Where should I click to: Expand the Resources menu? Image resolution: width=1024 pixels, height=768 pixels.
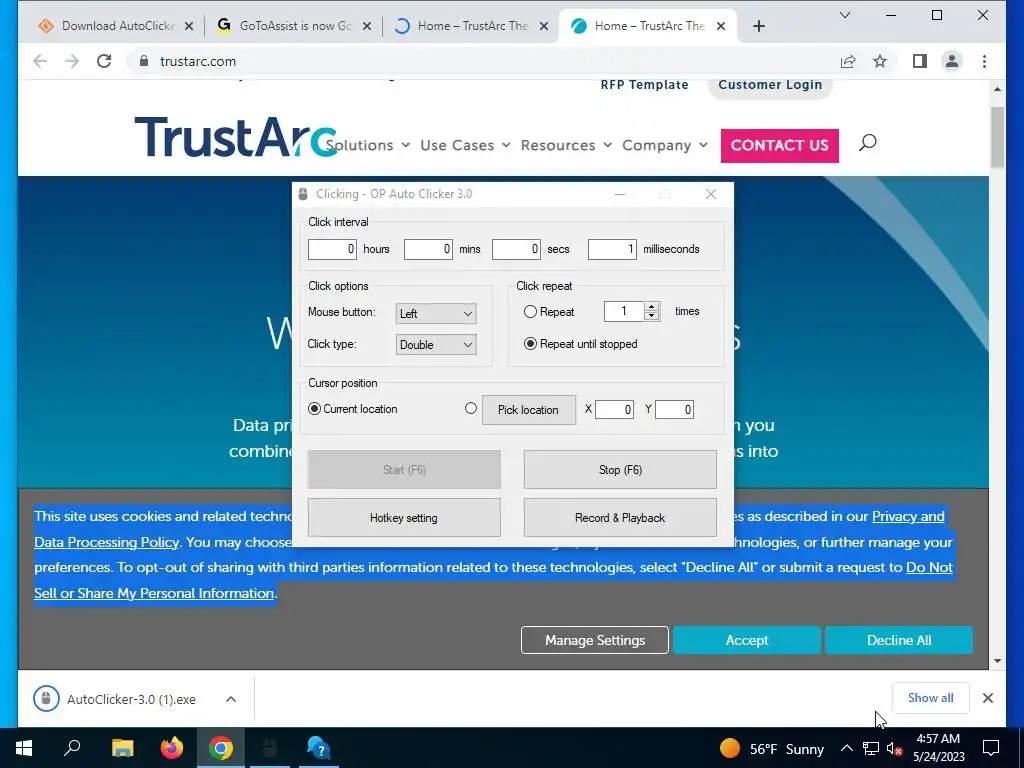566,145
